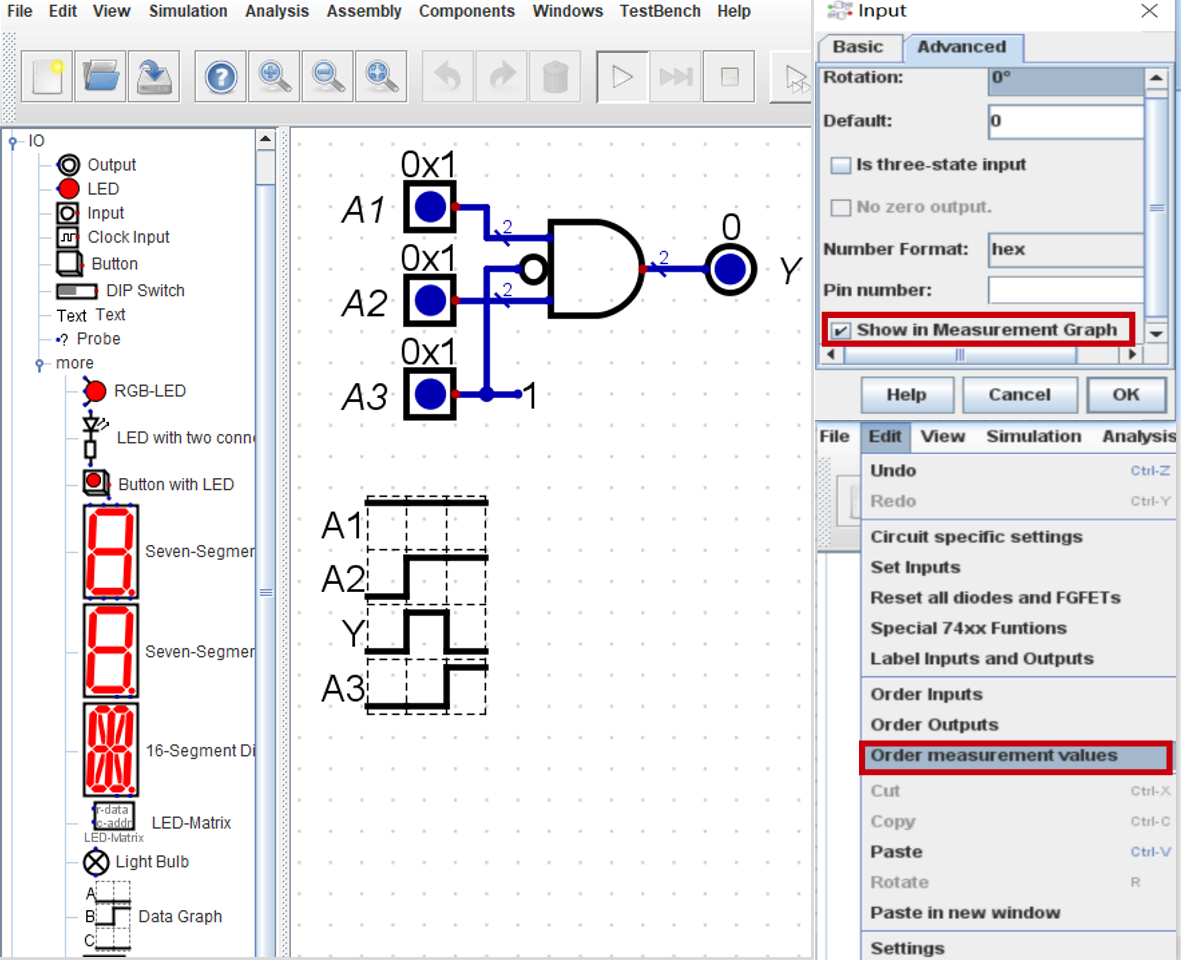
Task: Choose LED with two connections component
Action: coord(170,437)
